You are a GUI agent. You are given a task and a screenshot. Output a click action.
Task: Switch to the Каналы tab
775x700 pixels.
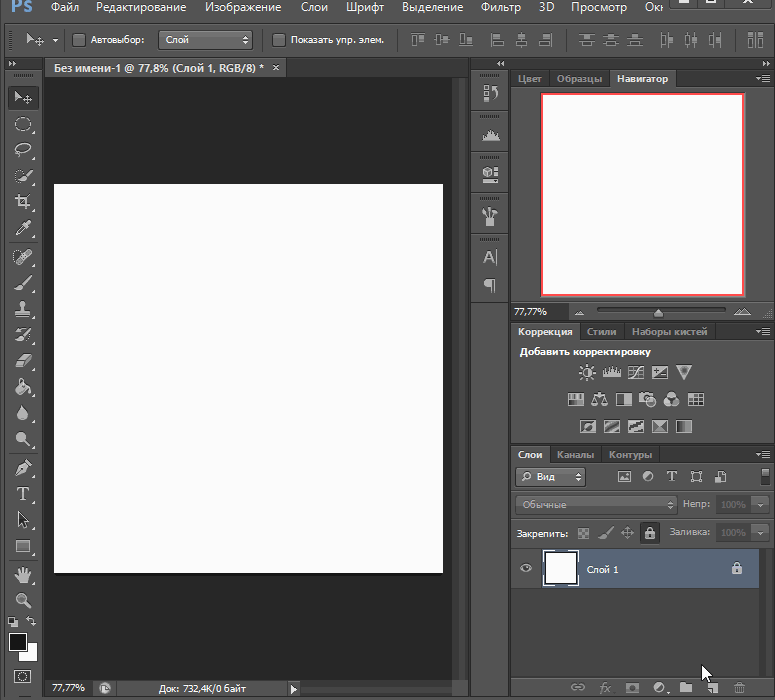pyautogui.click(x=575, y=455)
